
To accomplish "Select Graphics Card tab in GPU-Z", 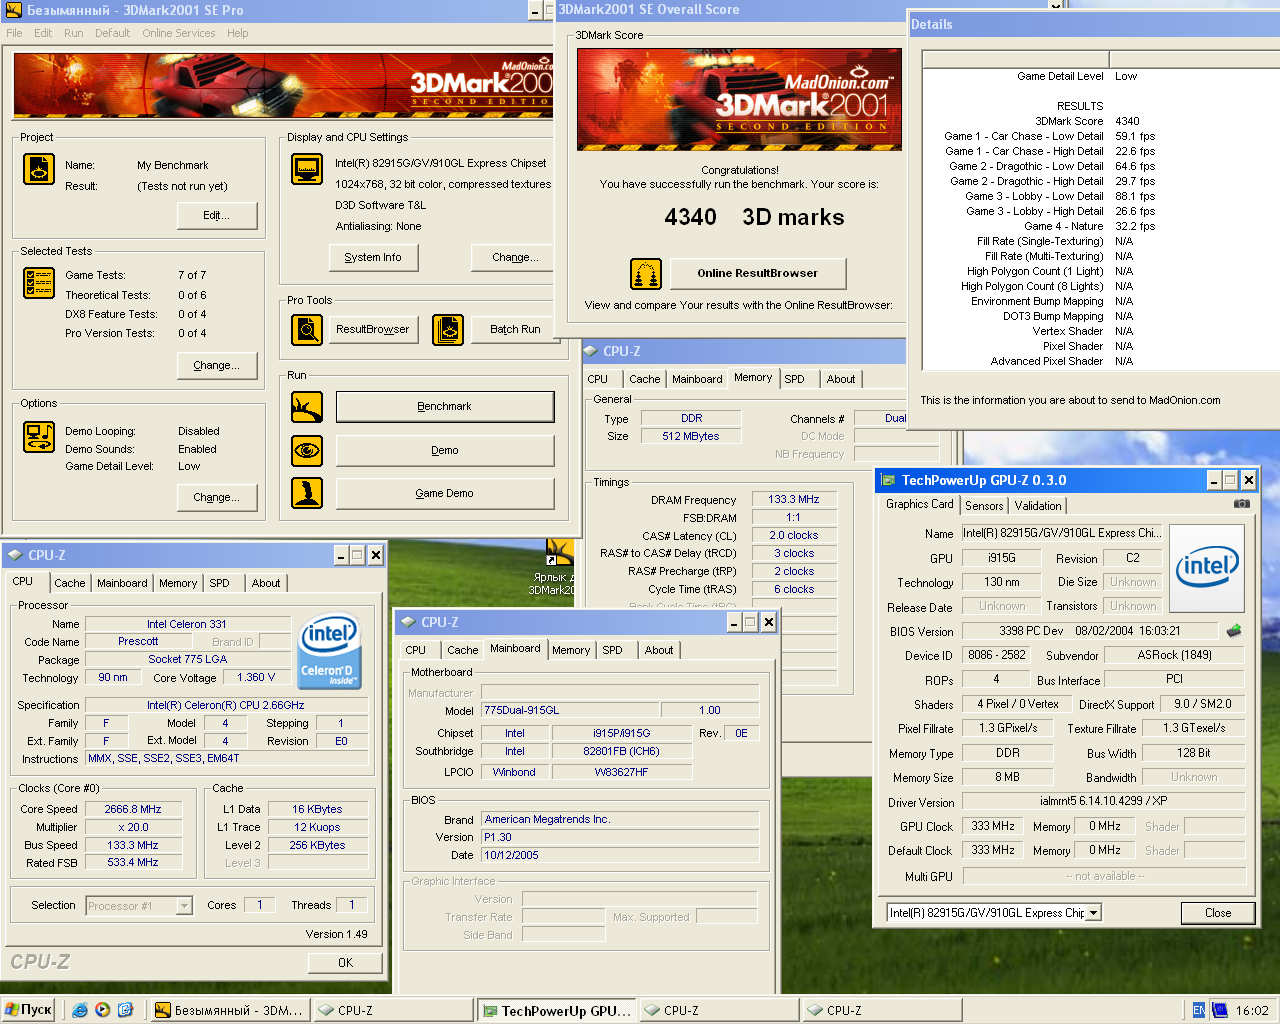I will point(920,504).
